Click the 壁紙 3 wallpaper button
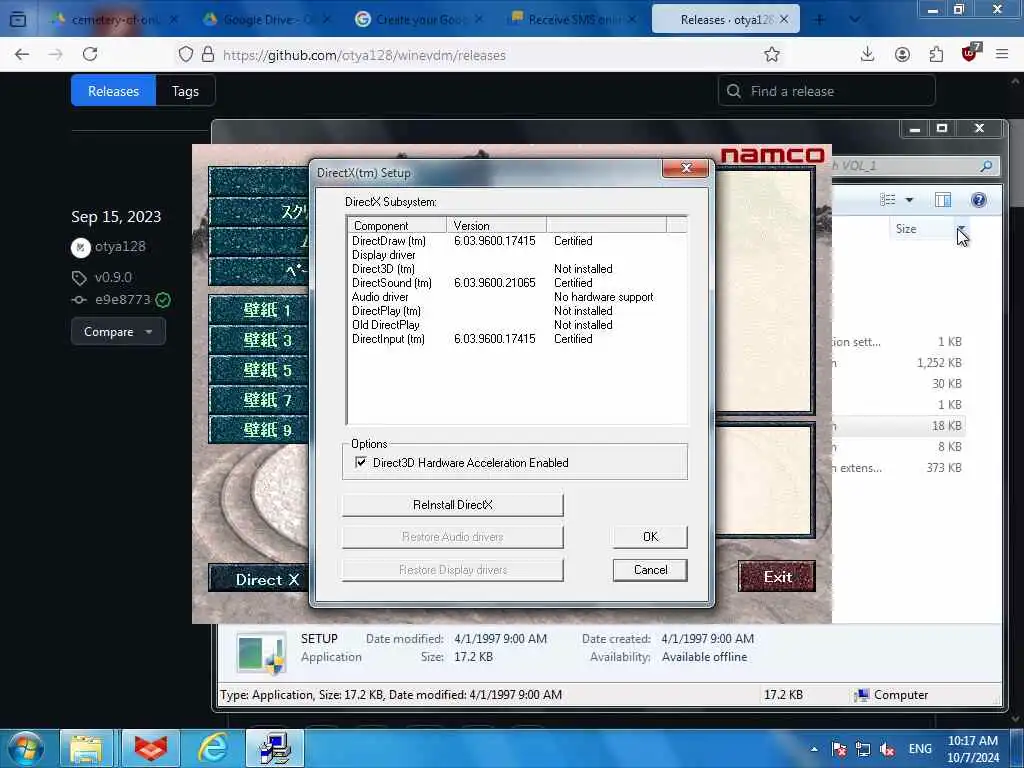This screenshot has height=768, width=1024. tap(259, 340)
